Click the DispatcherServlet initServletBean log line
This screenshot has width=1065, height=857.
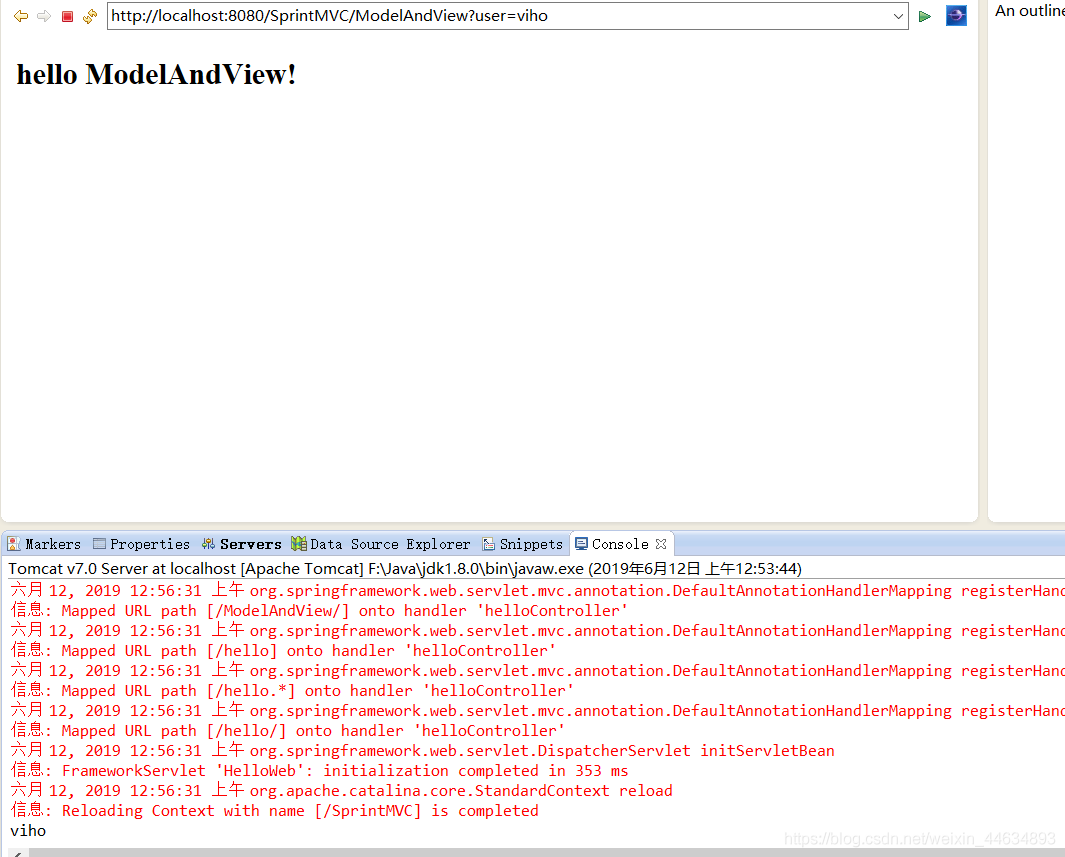(x=422, y=750)
